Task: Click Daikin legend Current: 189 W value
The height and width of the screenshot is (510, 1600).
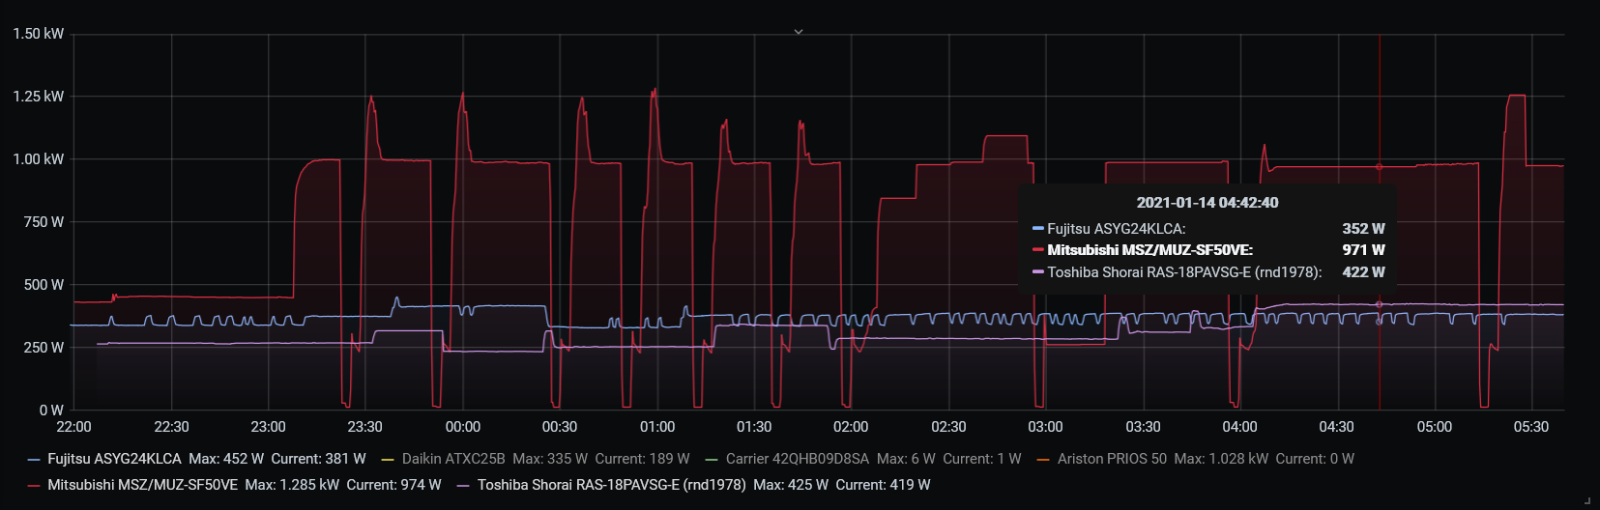Action: click(642, 459)
